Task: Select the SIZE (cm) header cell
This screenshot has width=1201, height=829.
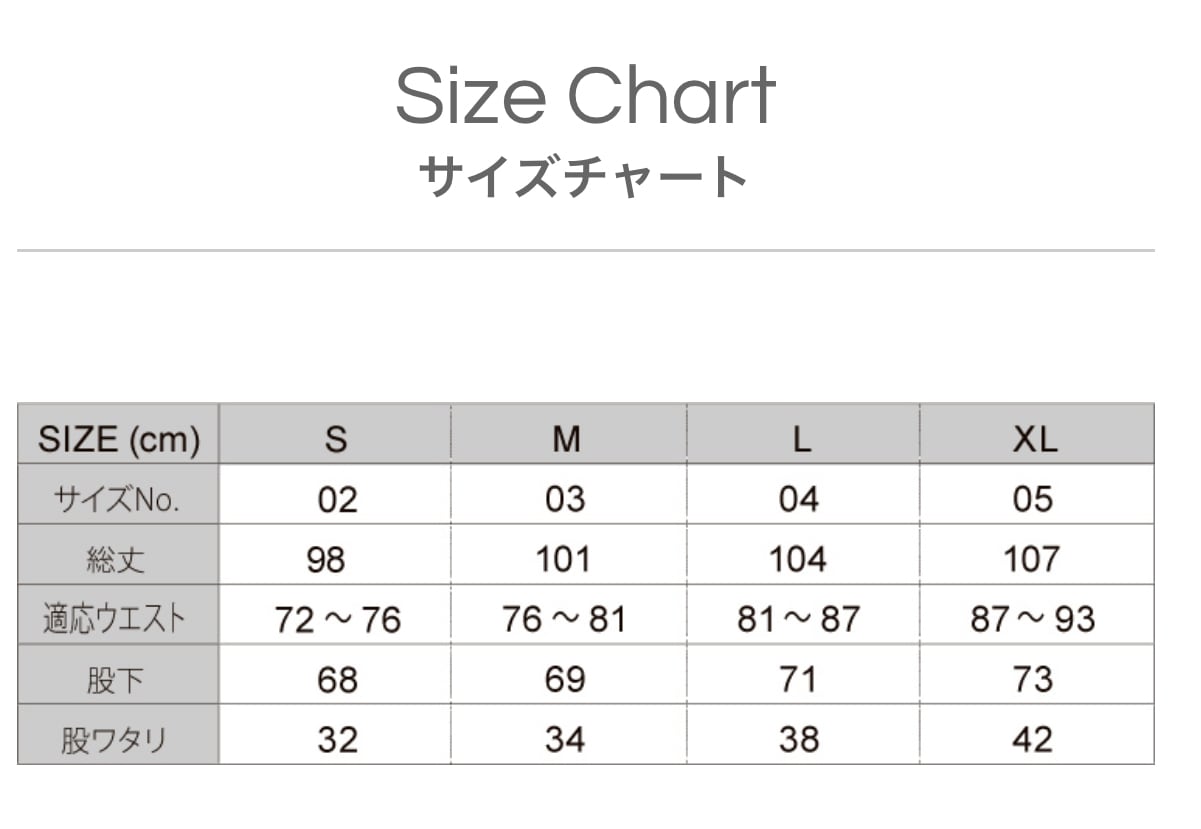Action: tap(118, 438)
